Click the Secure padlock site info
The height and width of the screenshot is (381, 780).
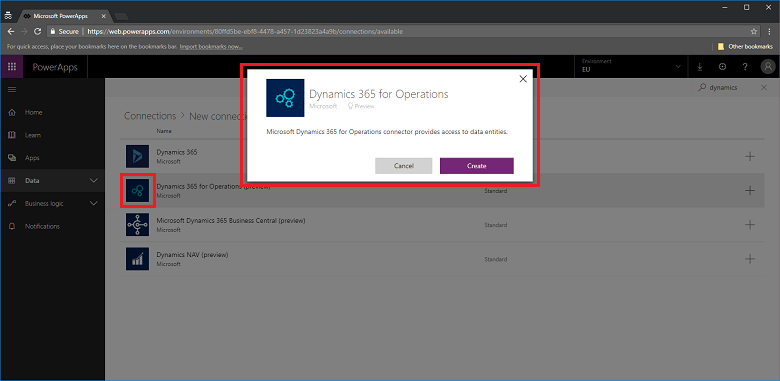pos(65,31)
